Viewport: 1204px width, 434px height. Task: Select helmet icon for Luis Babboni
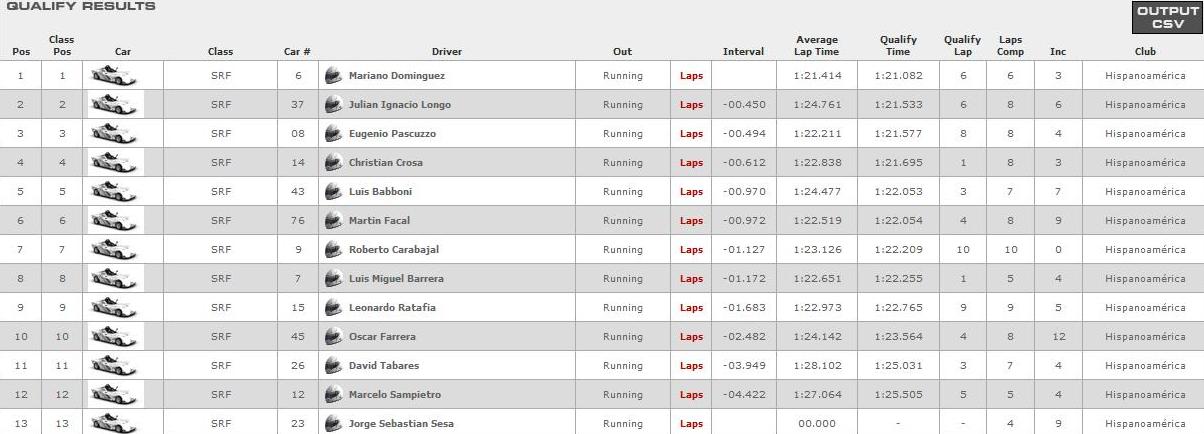[x=334, y=192]
